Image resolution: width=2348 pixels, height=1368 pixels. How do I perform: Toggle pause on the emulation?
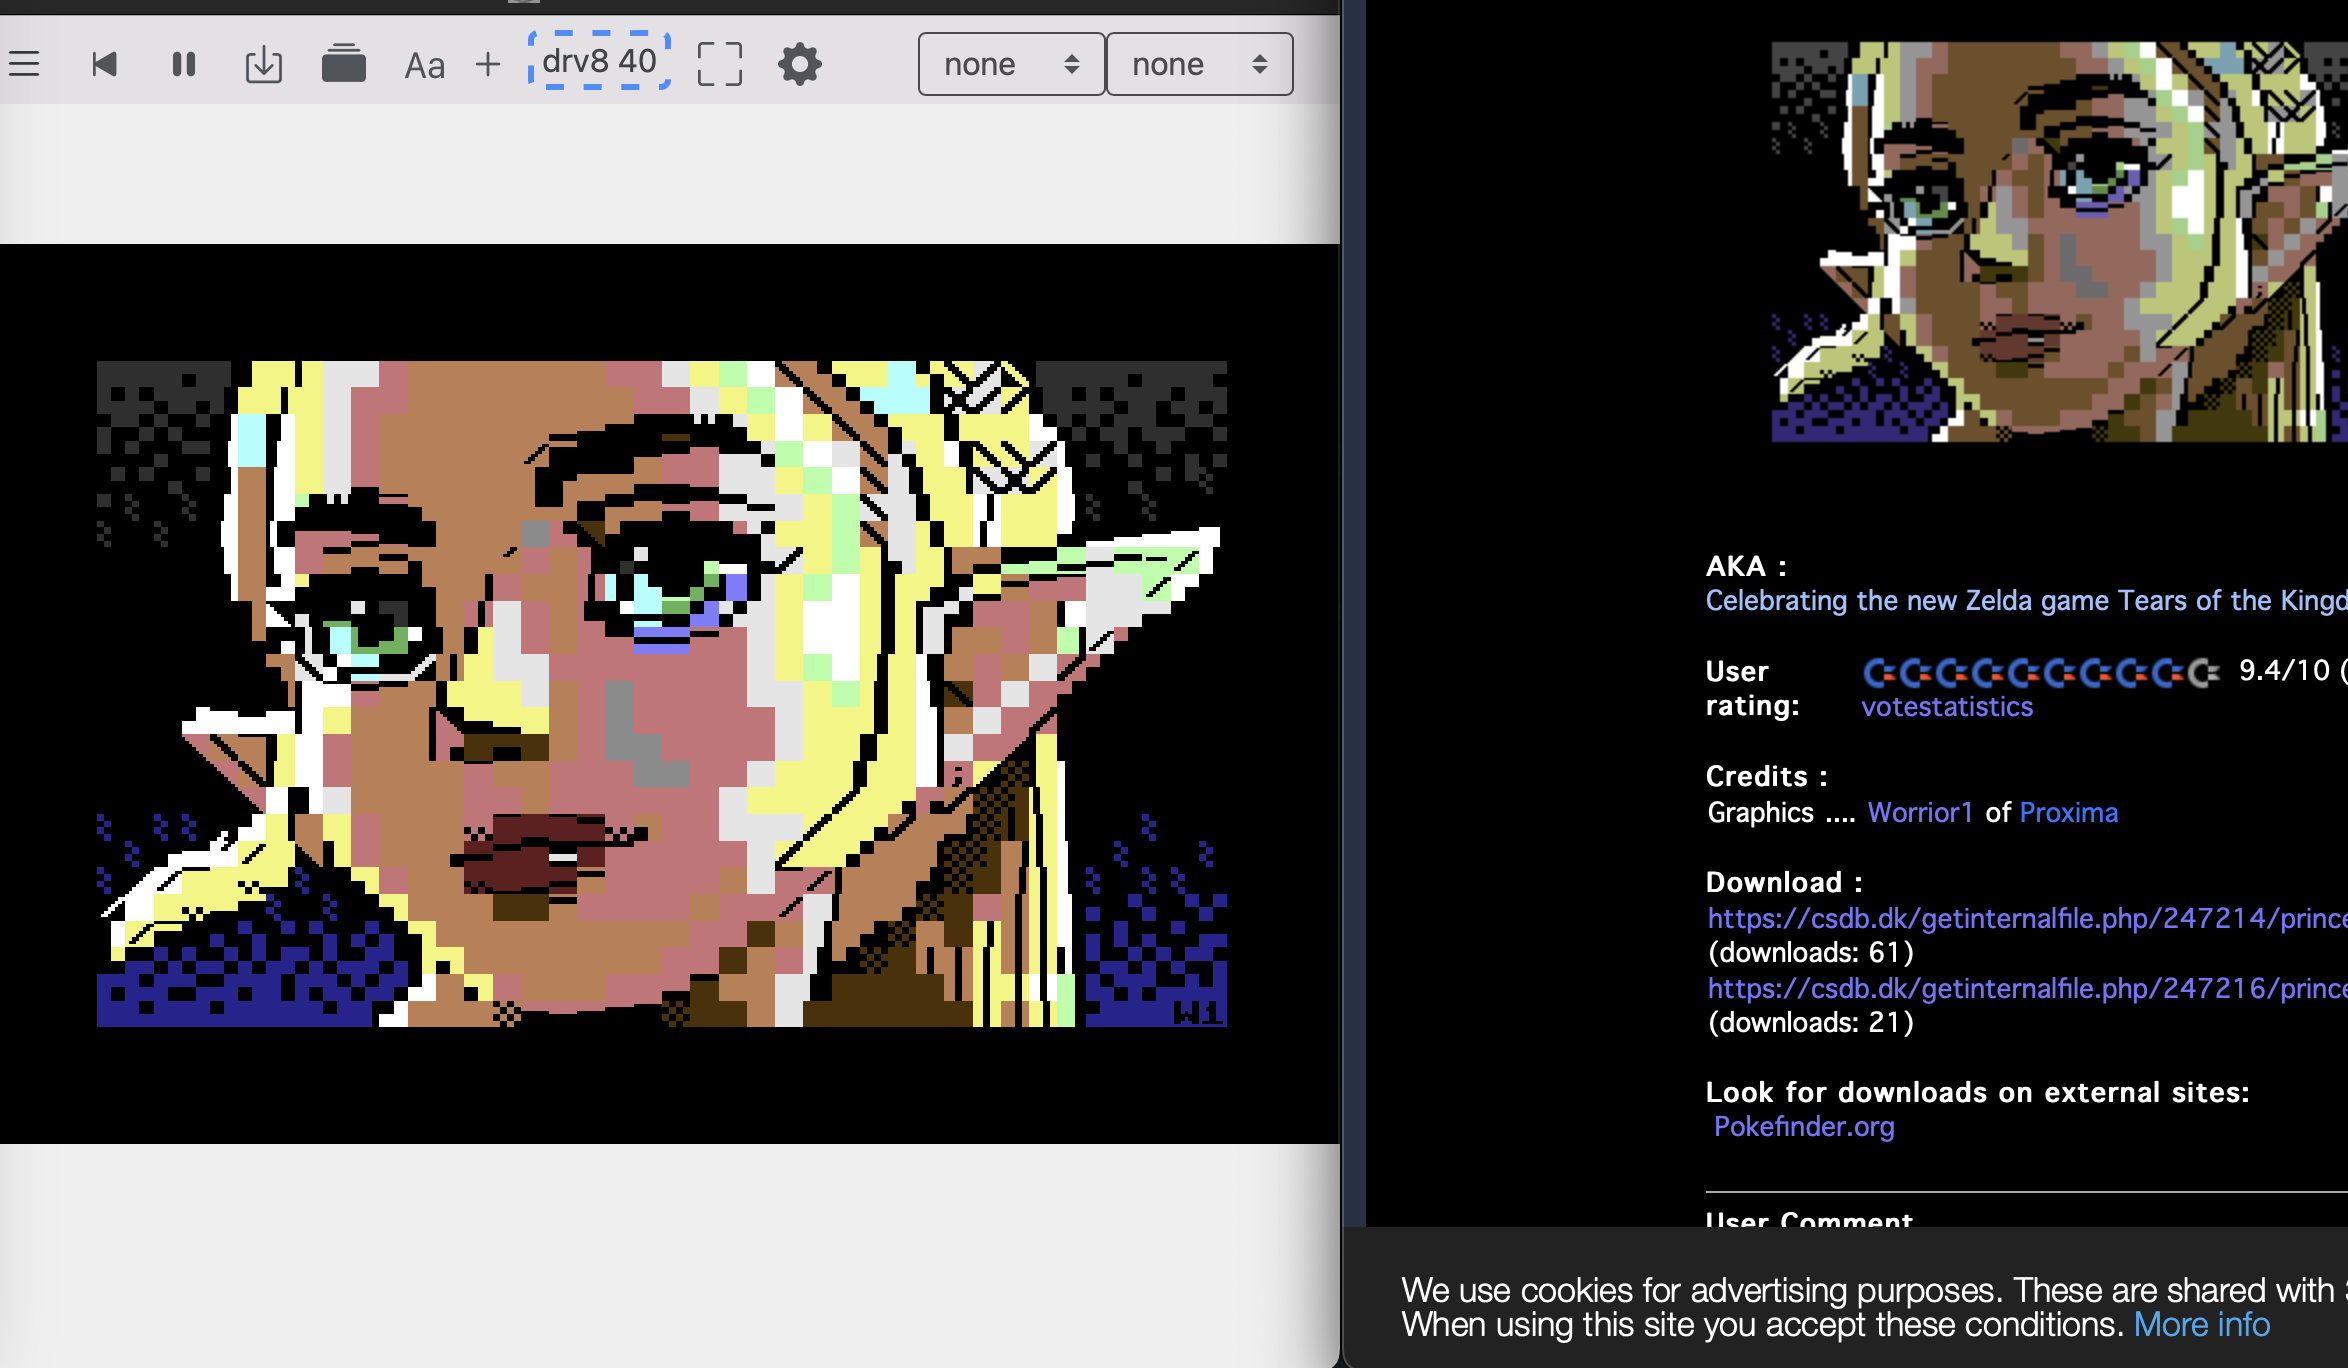(x=184, y=64)
